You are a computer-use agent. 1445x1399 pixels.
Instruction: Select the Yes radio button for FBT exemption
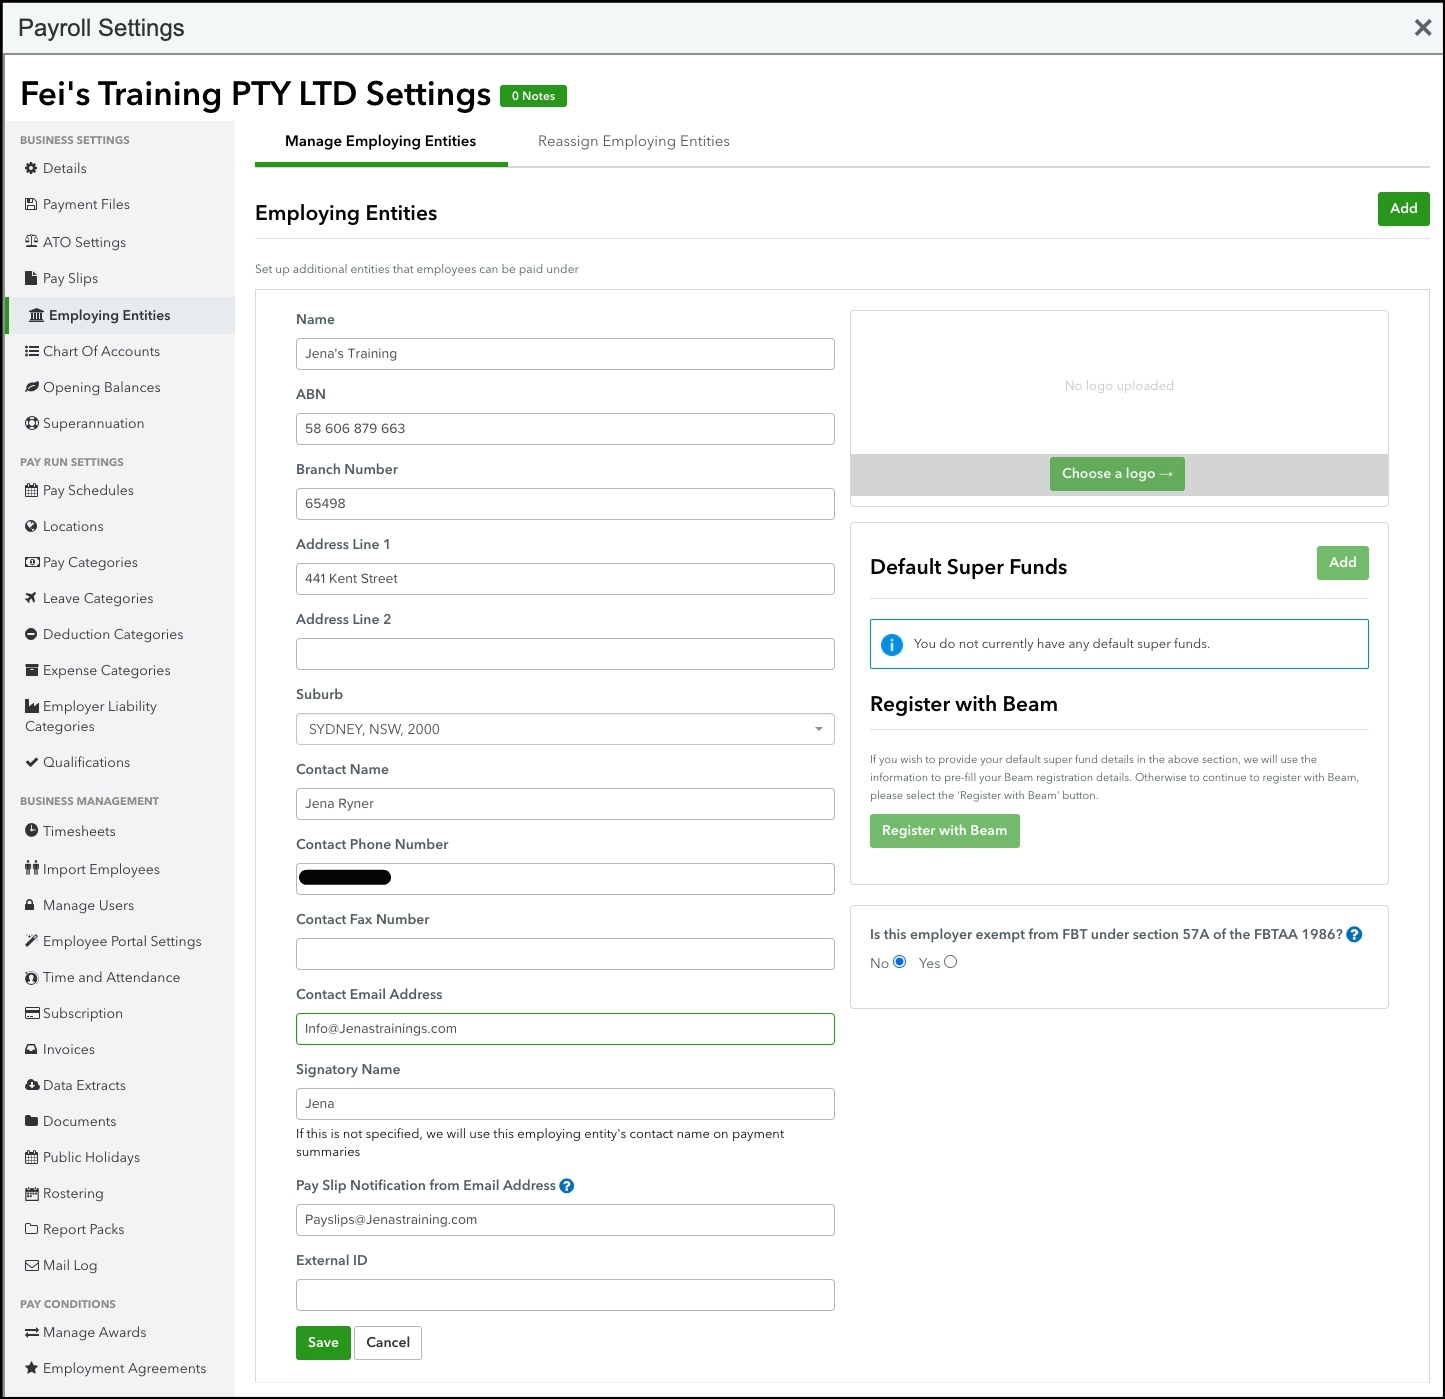(x=950, y=962)
